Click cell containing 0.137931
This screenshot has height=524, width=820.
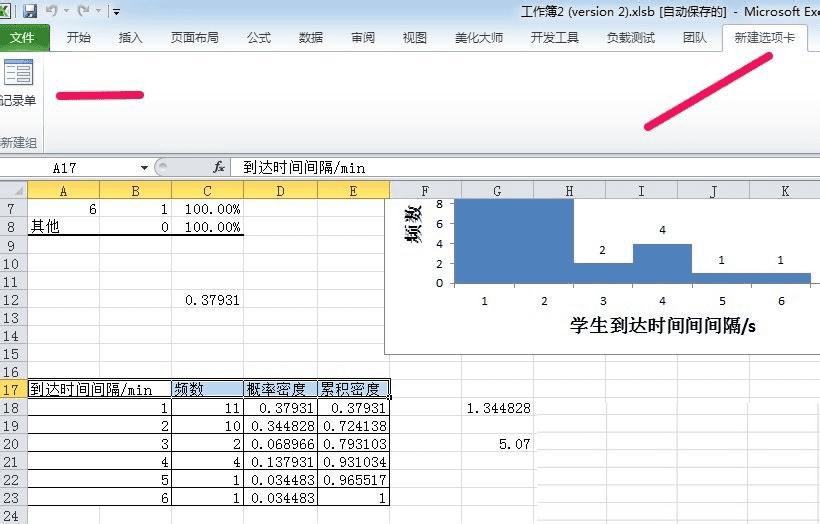280,462
